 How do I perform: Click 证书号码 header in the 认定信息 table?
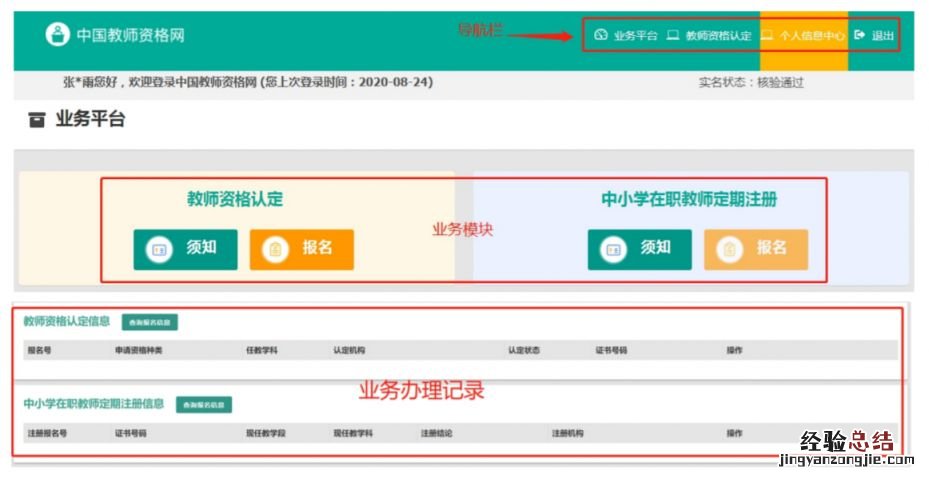click(x=611, y=350)
